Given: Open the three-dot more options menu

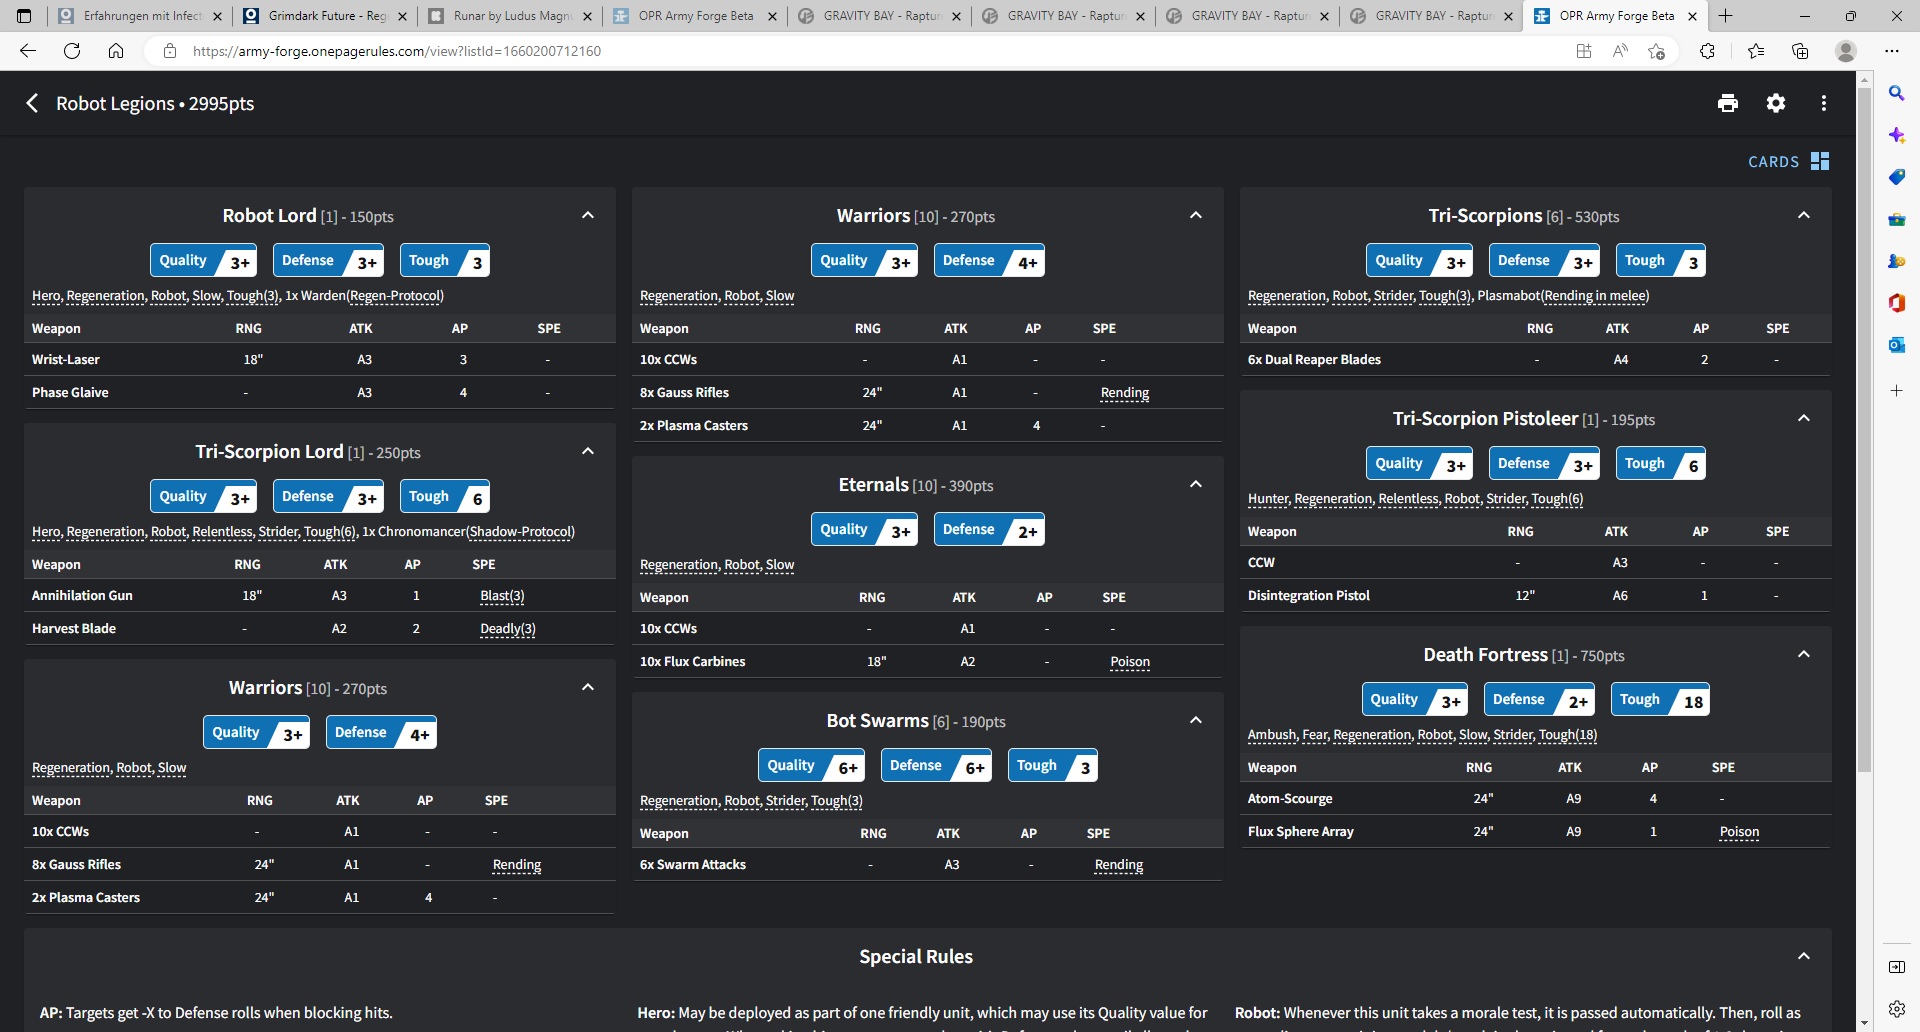Looking at the screenshot, I should 1823,103.
